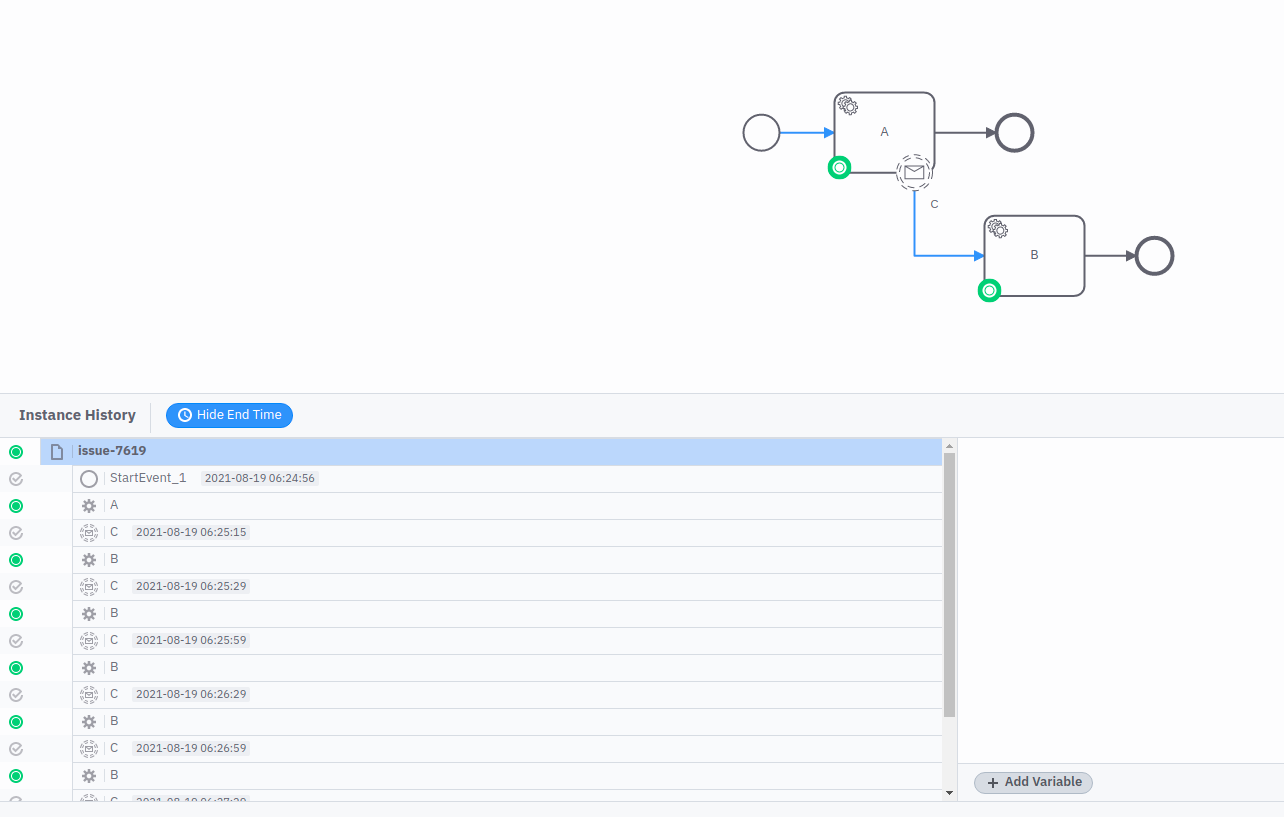The height and width of the screenshot is (817, 1284).
Task: Click the completed check icon for C 06:26:59
Action: [x=16, y=749]
